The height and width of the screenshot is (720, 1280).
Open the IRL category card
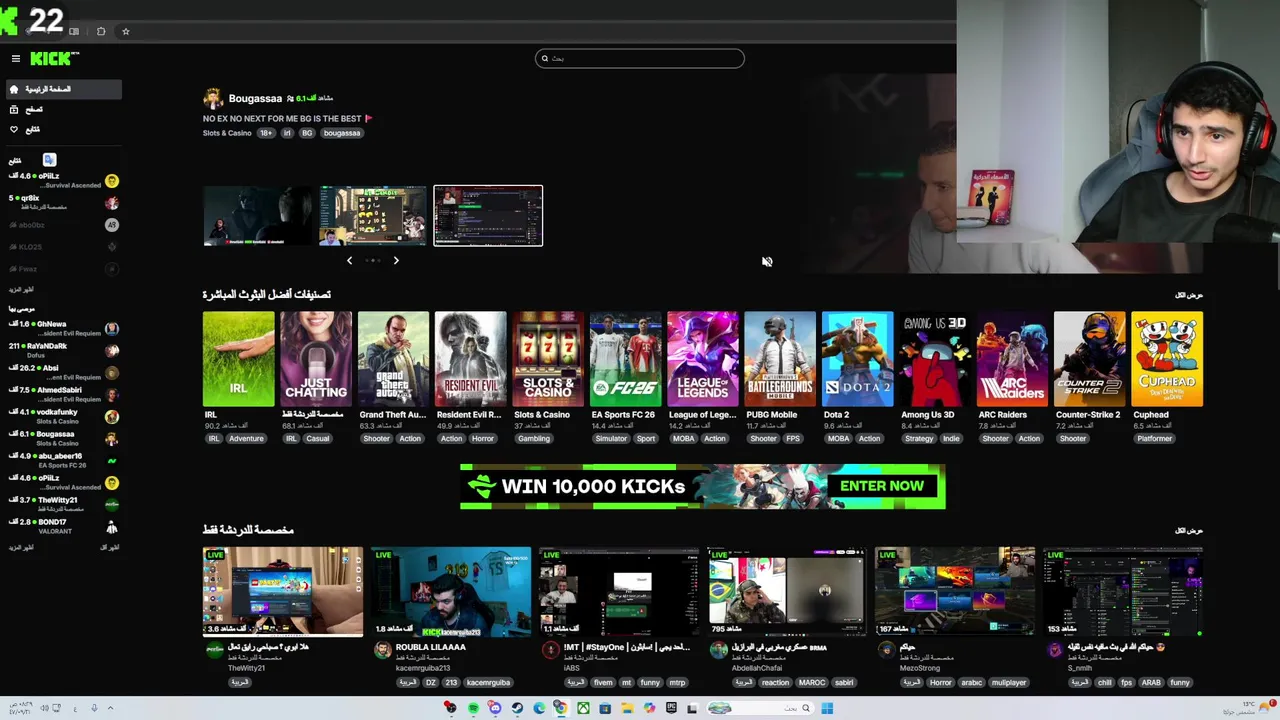(238, 359)
